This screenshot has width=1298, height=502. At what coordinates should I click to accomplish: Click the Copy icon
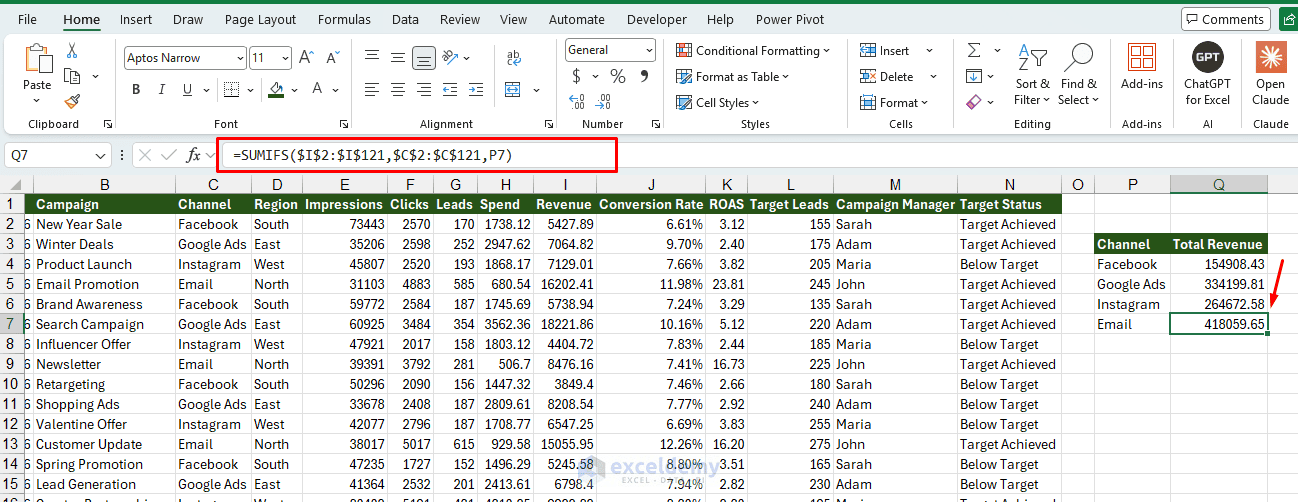point(72,76)
